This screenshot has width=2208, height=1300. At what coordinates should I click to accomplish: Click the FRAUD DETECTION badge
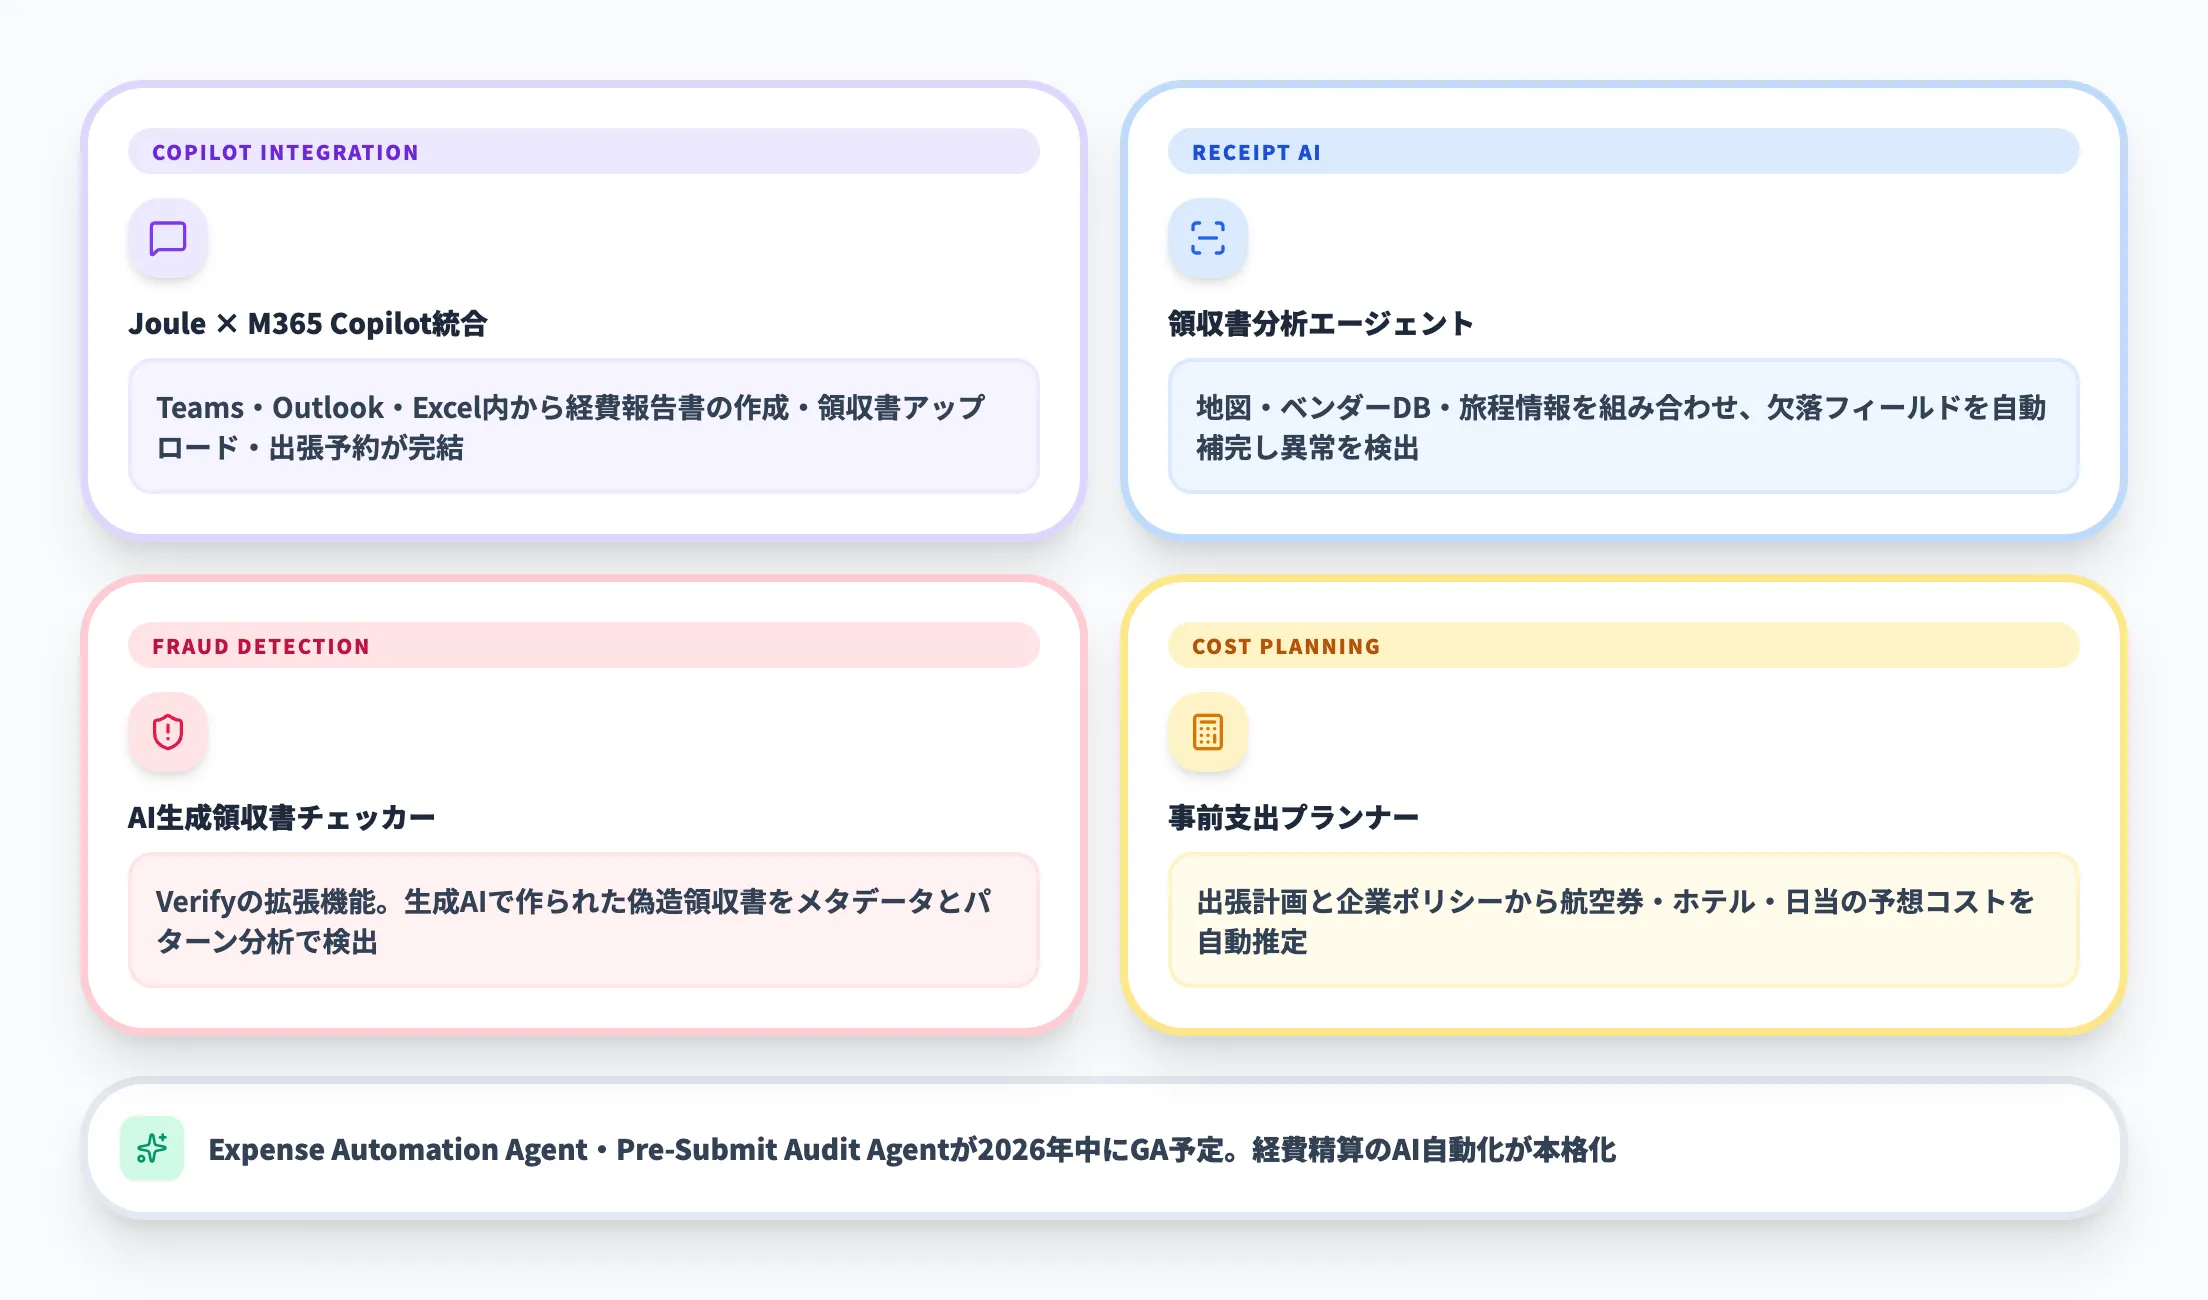coord(261,646)
